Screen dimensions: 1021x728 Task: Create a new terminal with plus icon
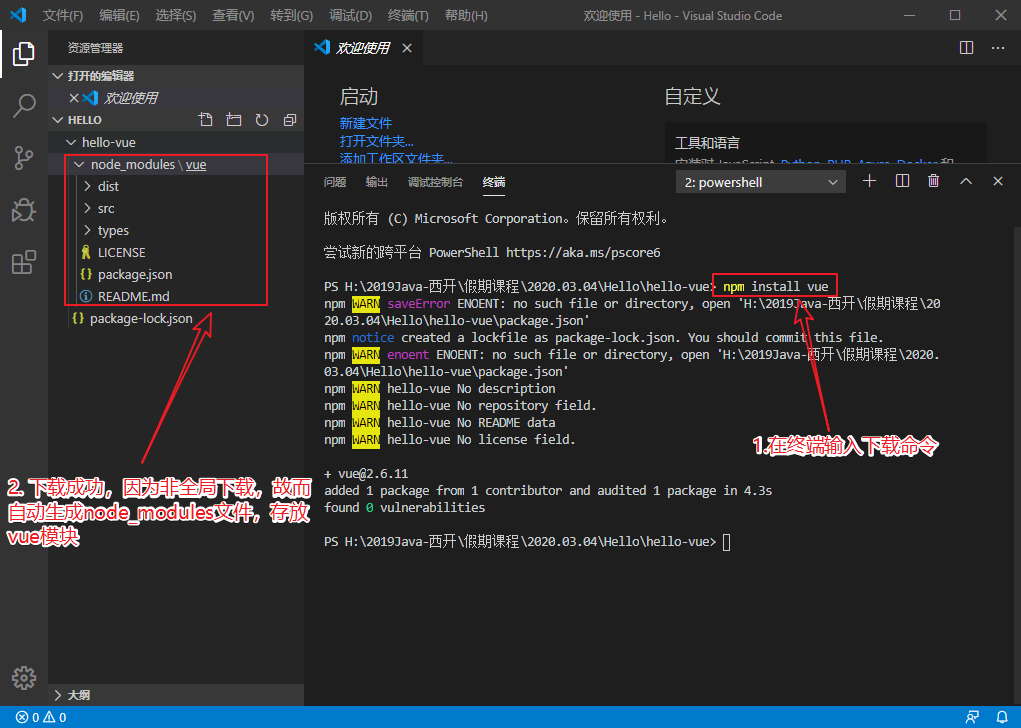(x=869, y=181)
